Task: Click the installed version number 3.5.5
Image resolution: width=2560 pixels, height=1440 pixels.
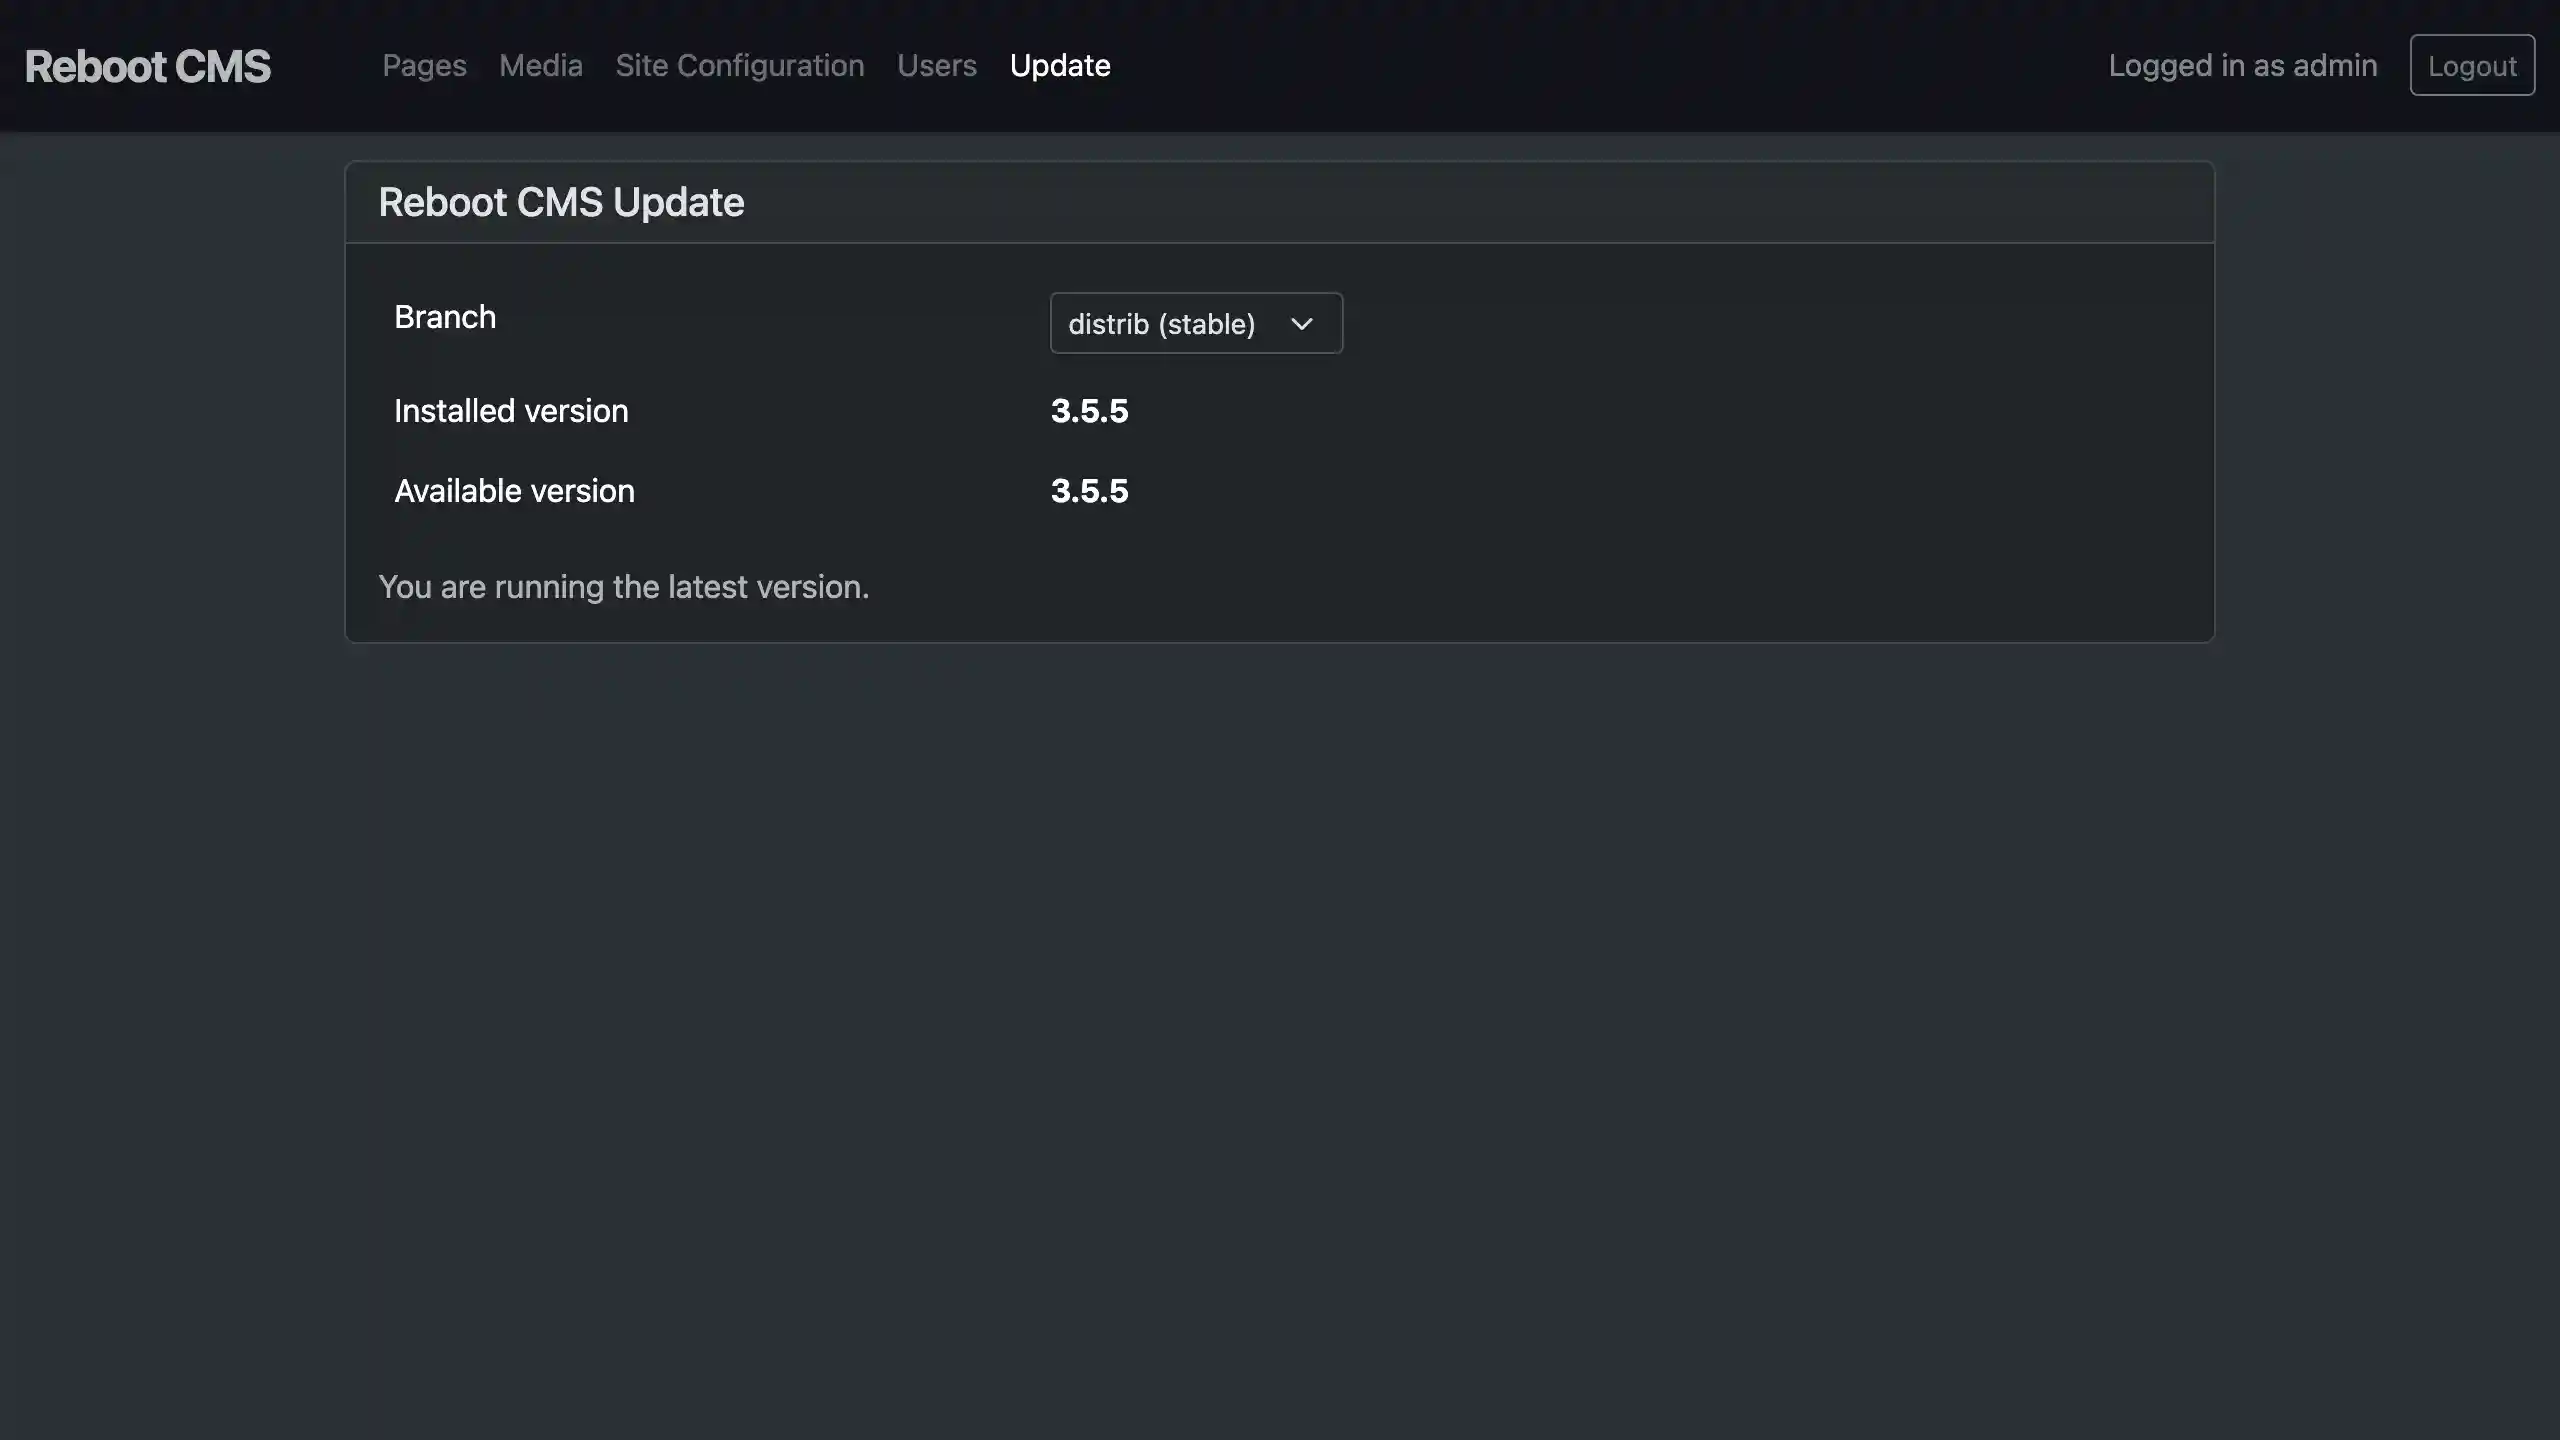Action: [1088, 411]
